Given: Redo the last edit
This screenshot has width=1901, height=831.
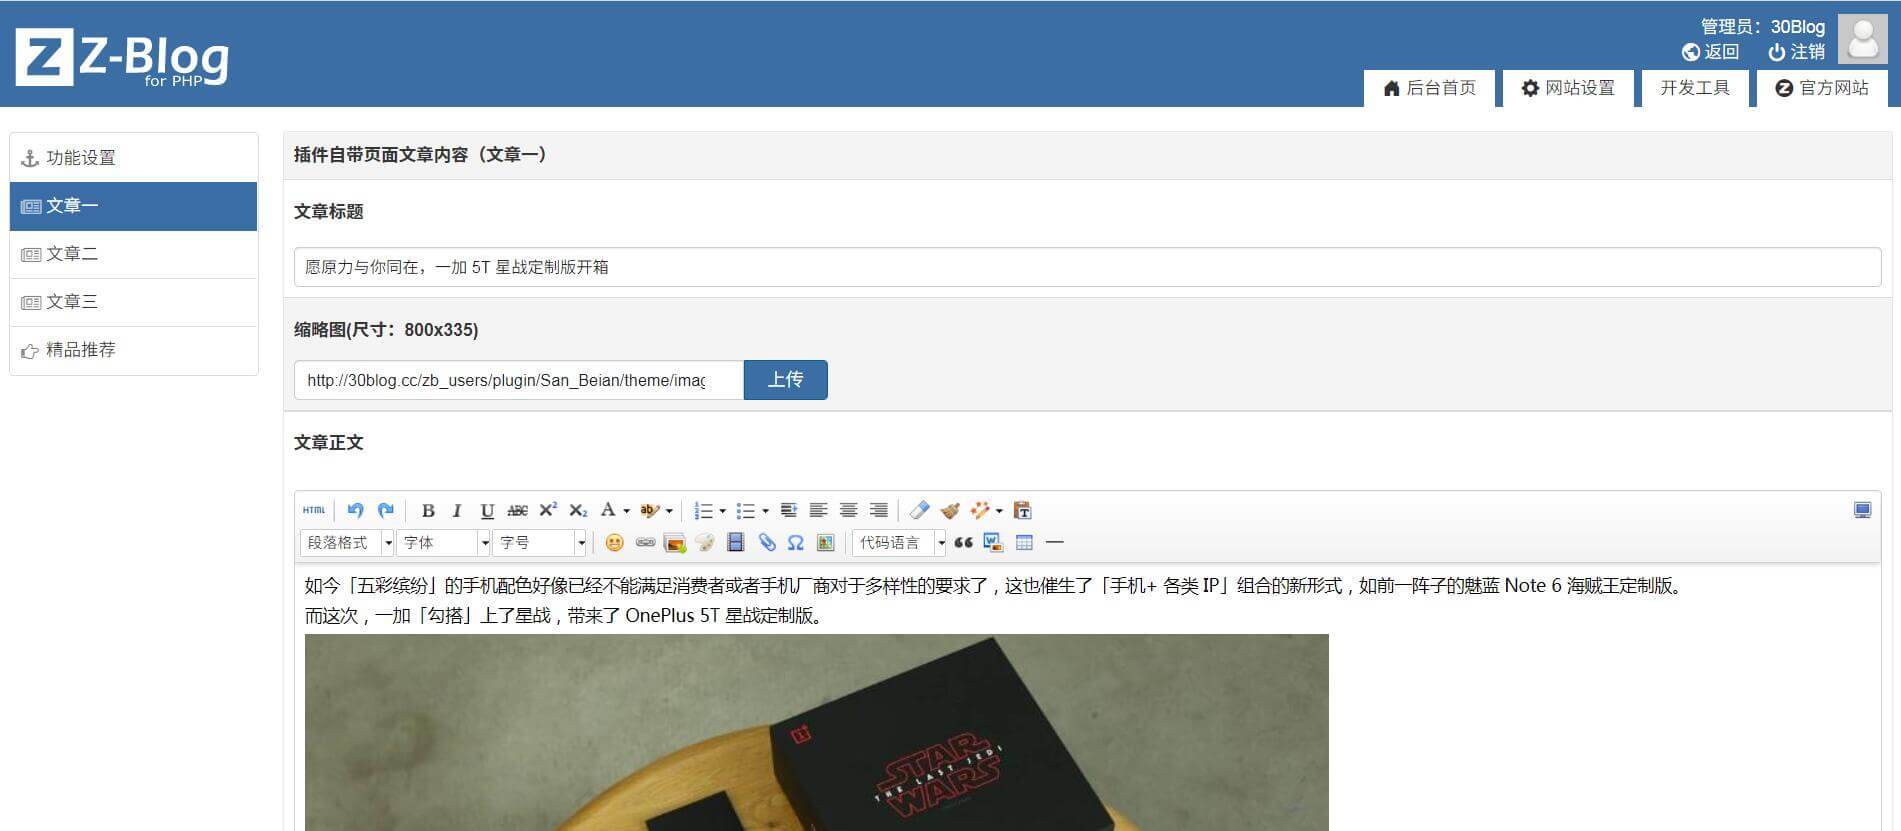Looking at the screenshot, I should 386,510.
